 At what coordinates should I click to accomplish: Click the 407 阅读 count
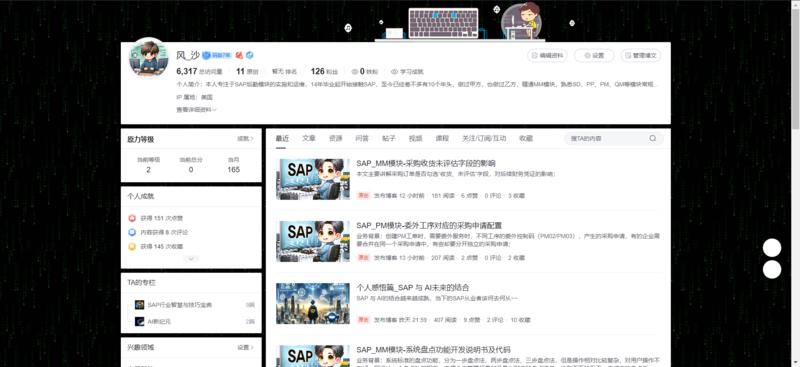pyautogui.click(x=445, y=320)
